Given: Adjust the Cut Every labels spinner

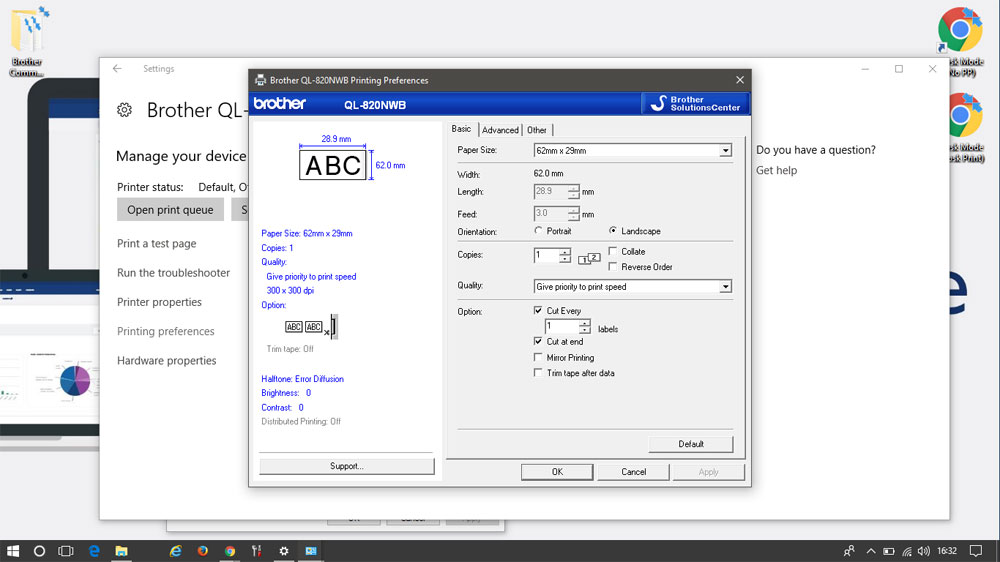Looking at the screenshot, I should (x=585, y=327).
